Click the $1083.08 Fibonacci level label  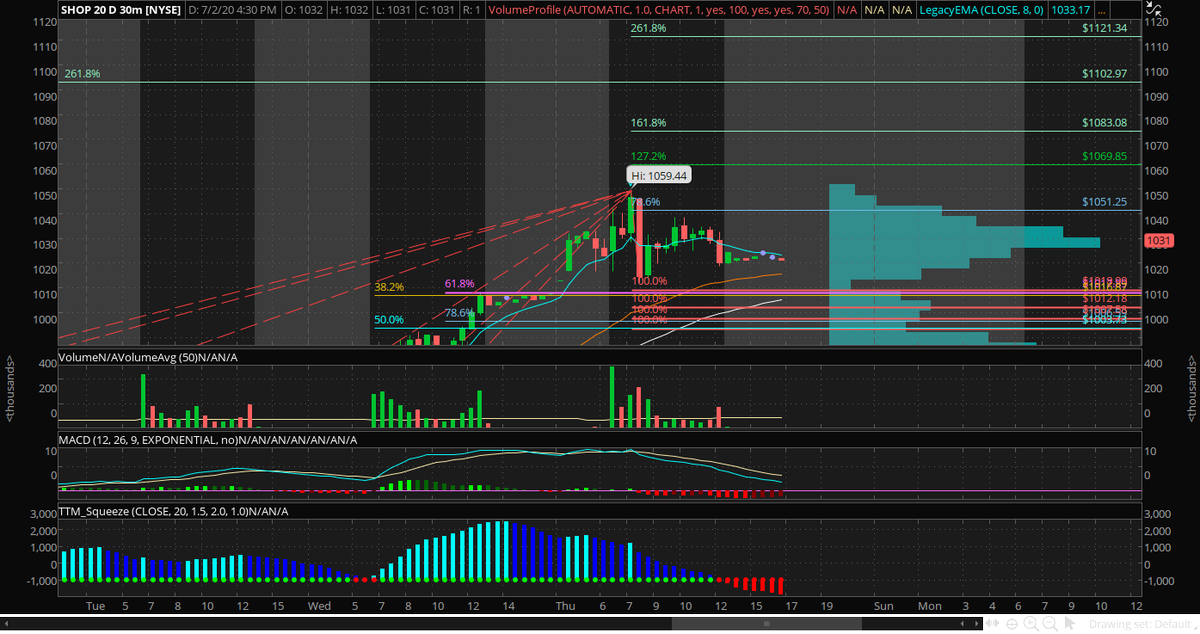(1104, 123)
